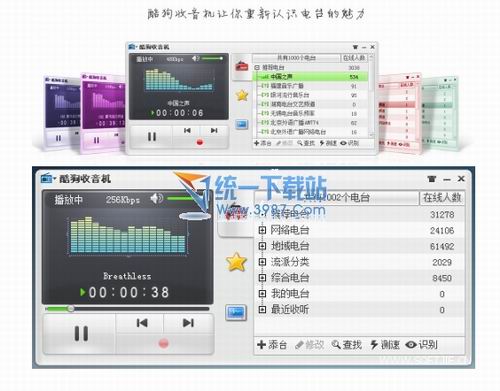Expand the 综合电台 category
Screen dimensions: 500x391
point(262,278)
